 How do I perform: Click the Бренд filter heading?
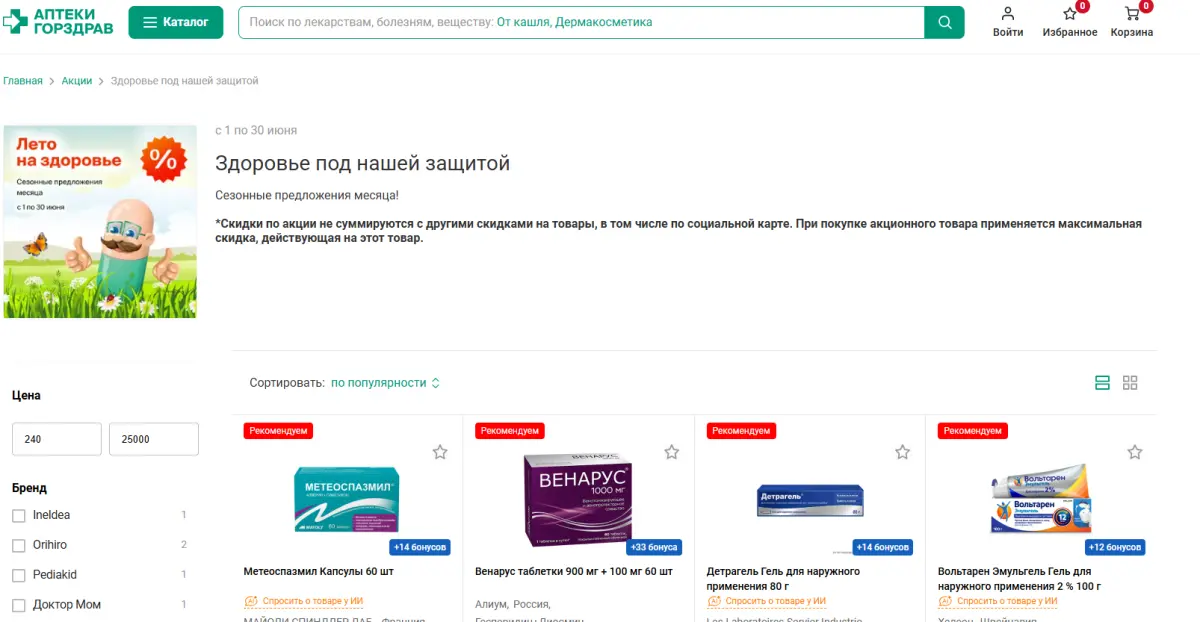29,489
